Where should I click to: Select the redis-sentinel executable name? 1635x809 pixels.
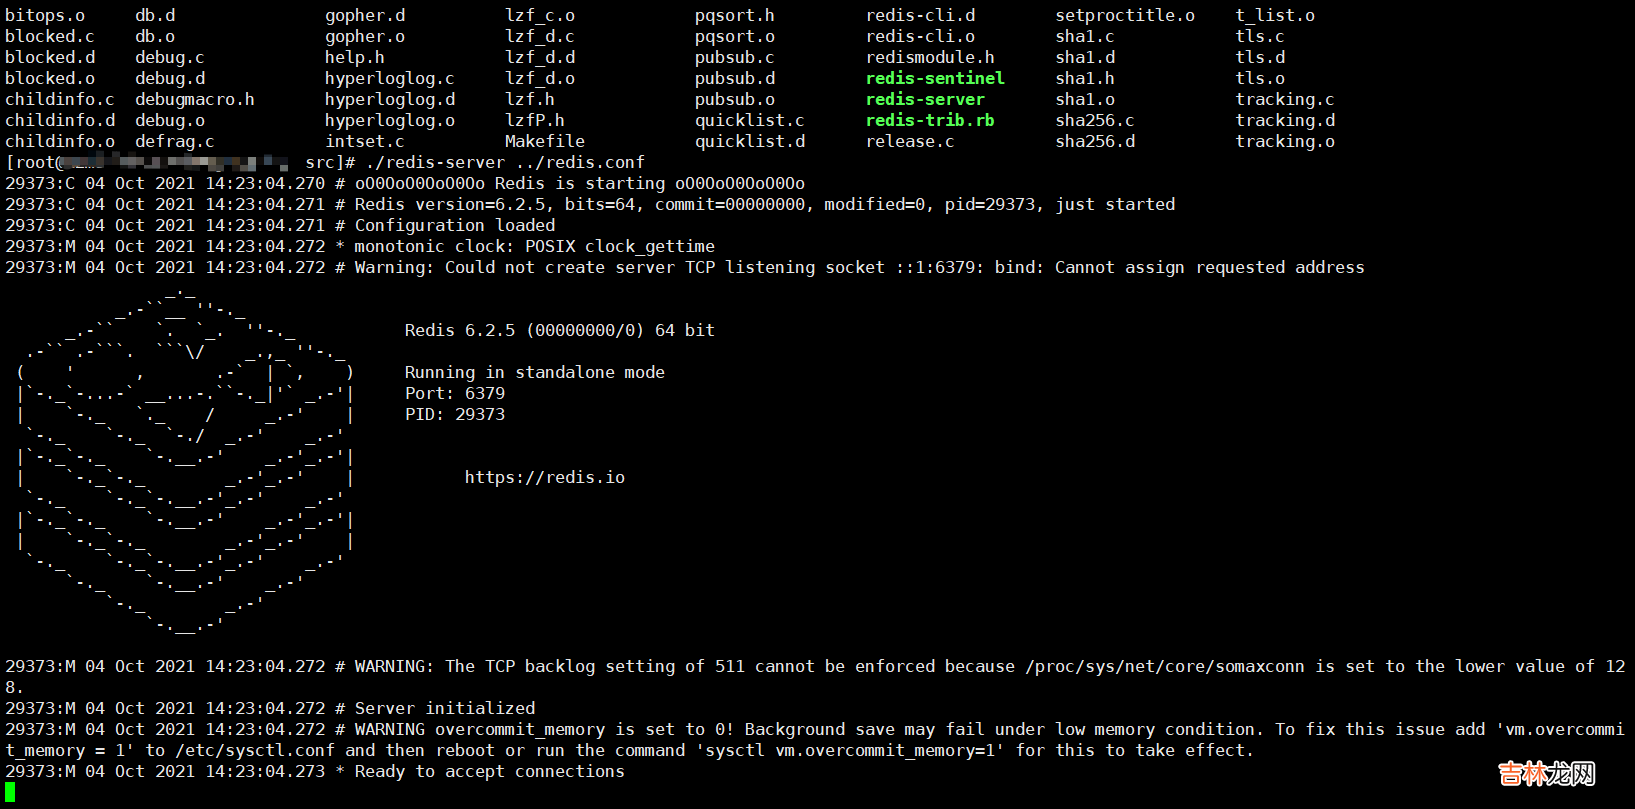click(x=935, y=78)
